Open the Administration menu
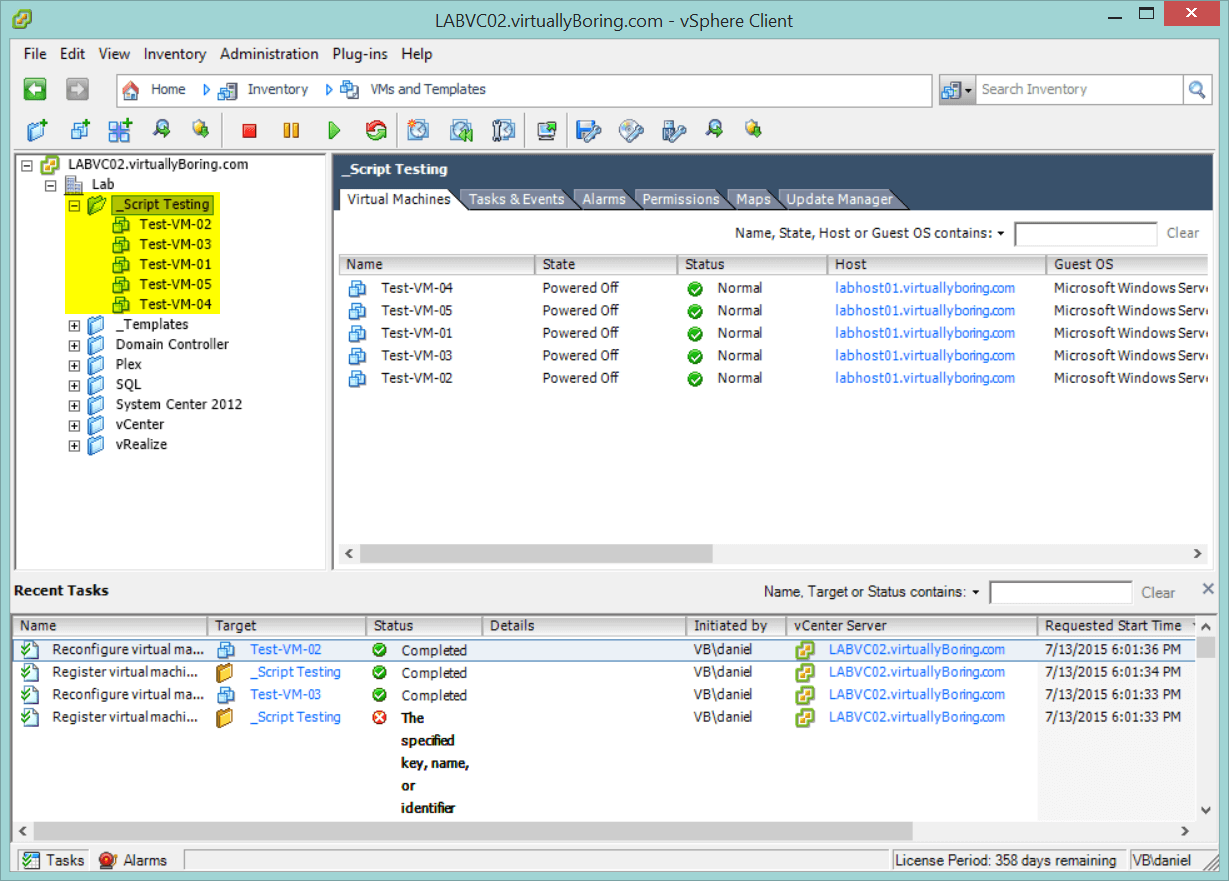Image resolution: width=1229 pixels, height=881 pixels. [x=269, y=54]
